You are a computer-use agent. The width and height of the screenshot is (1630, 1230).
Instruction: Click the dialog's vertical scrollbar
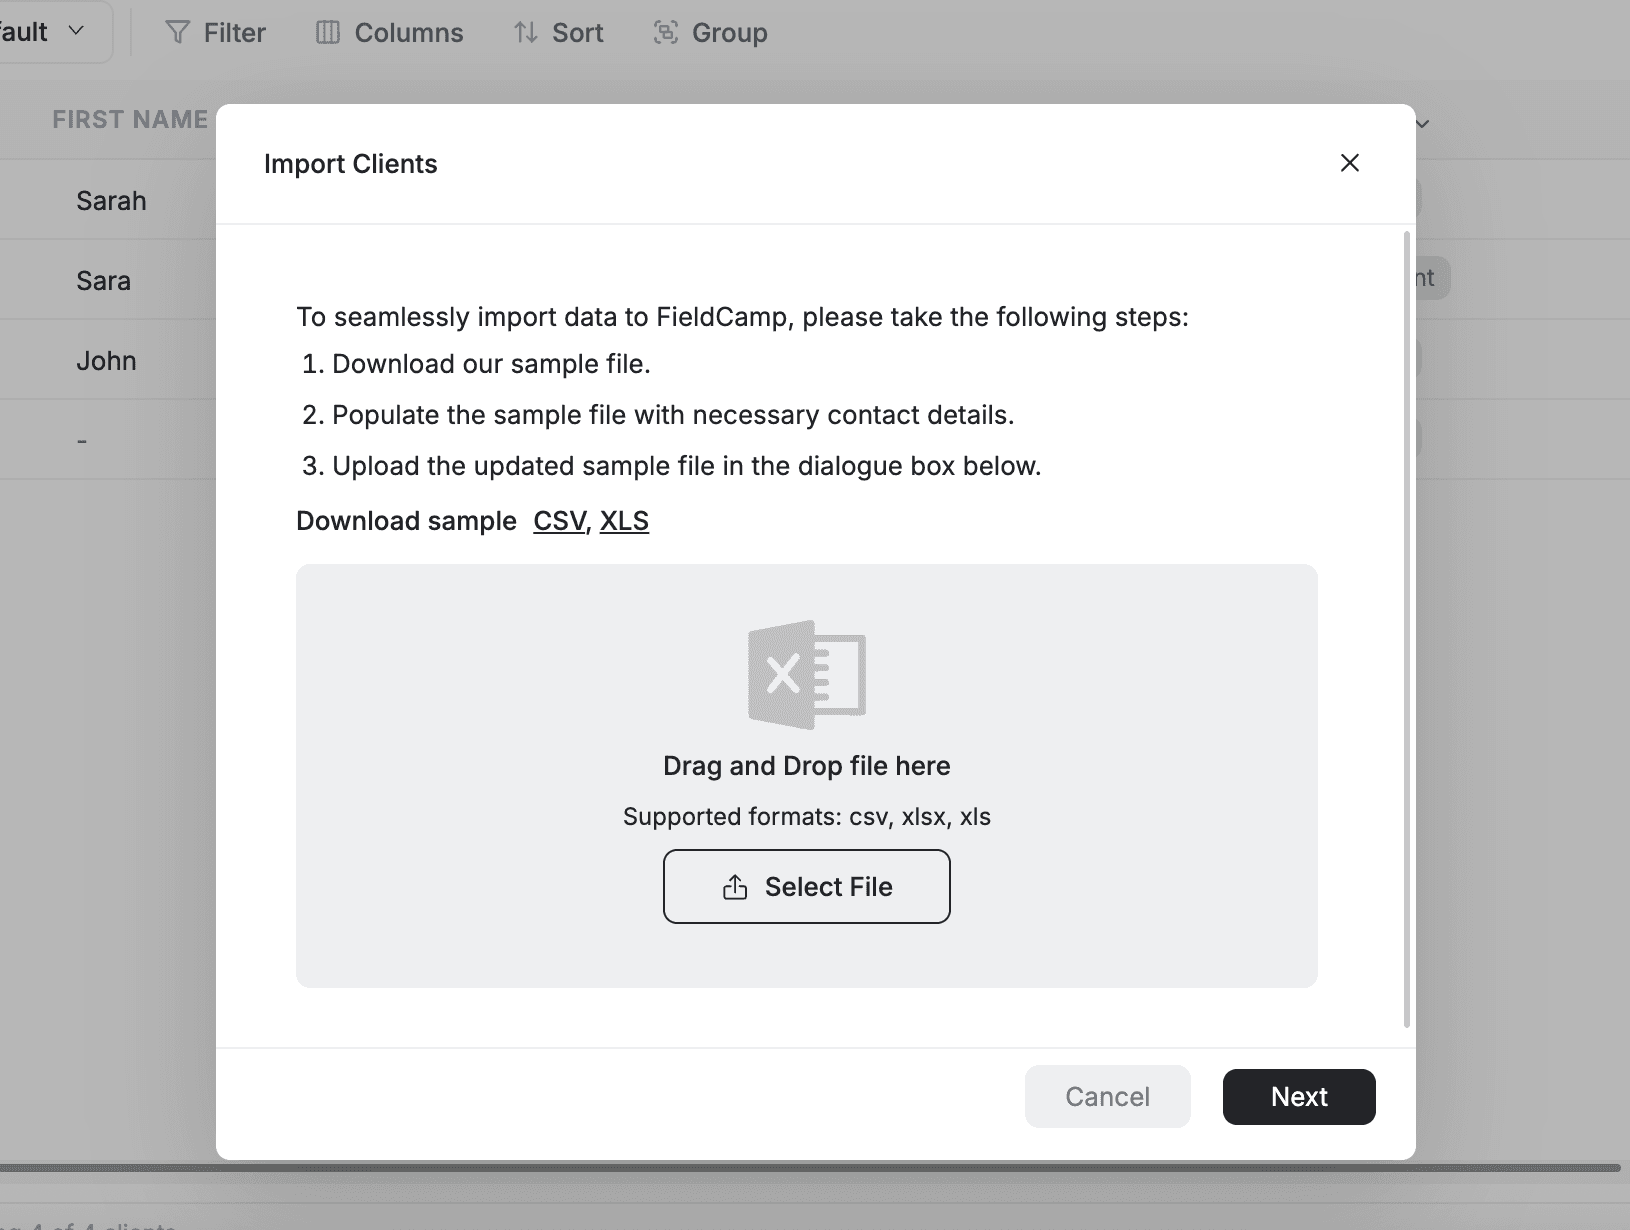coord(1407,630)
